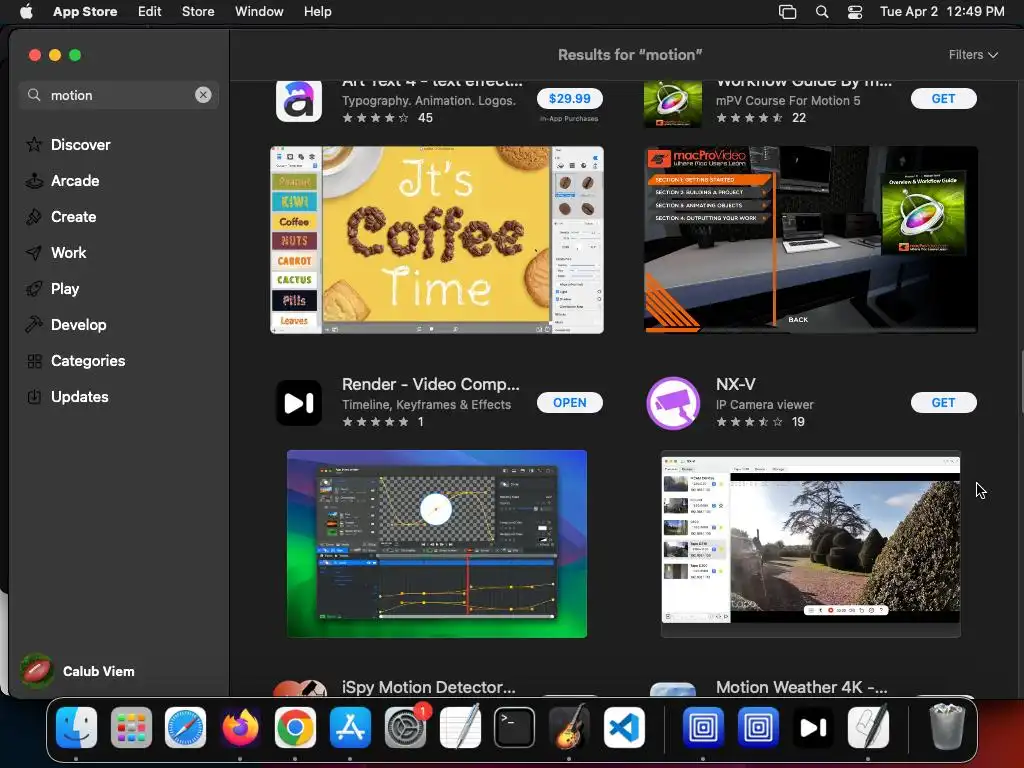This screenshot has width=1024, height=768.
Task: Click the motion search input field
Action: pyautogui.click(x=119, y=95)
